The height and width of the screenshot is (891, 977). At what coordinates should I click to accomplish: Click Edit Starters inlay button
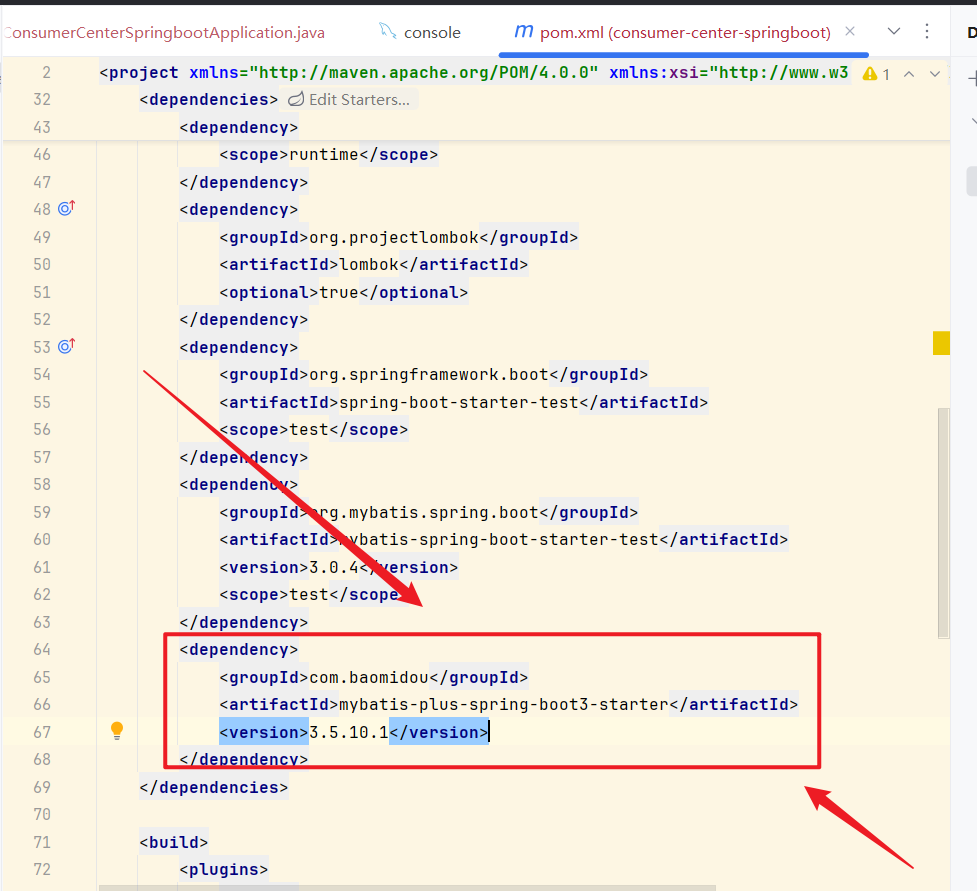pos(349,100)
